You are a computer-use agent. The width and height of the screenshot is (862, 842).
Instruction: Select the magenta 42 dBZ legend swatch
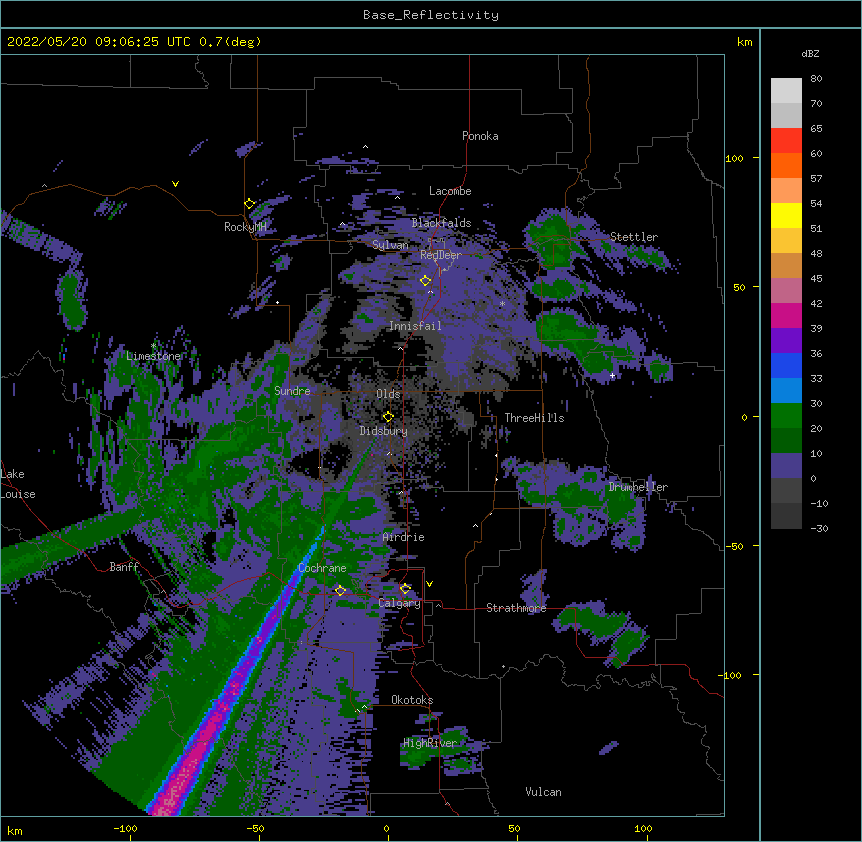[786, 315]
